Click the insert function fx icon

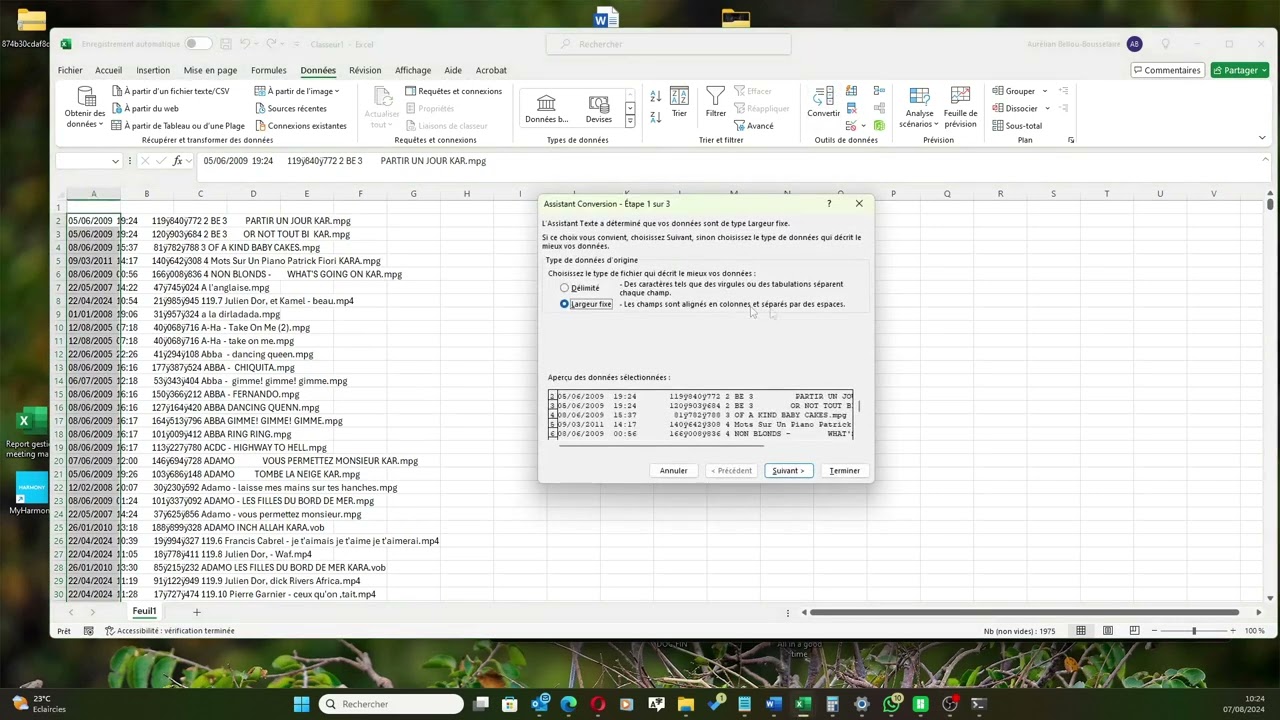click(178, 161)
